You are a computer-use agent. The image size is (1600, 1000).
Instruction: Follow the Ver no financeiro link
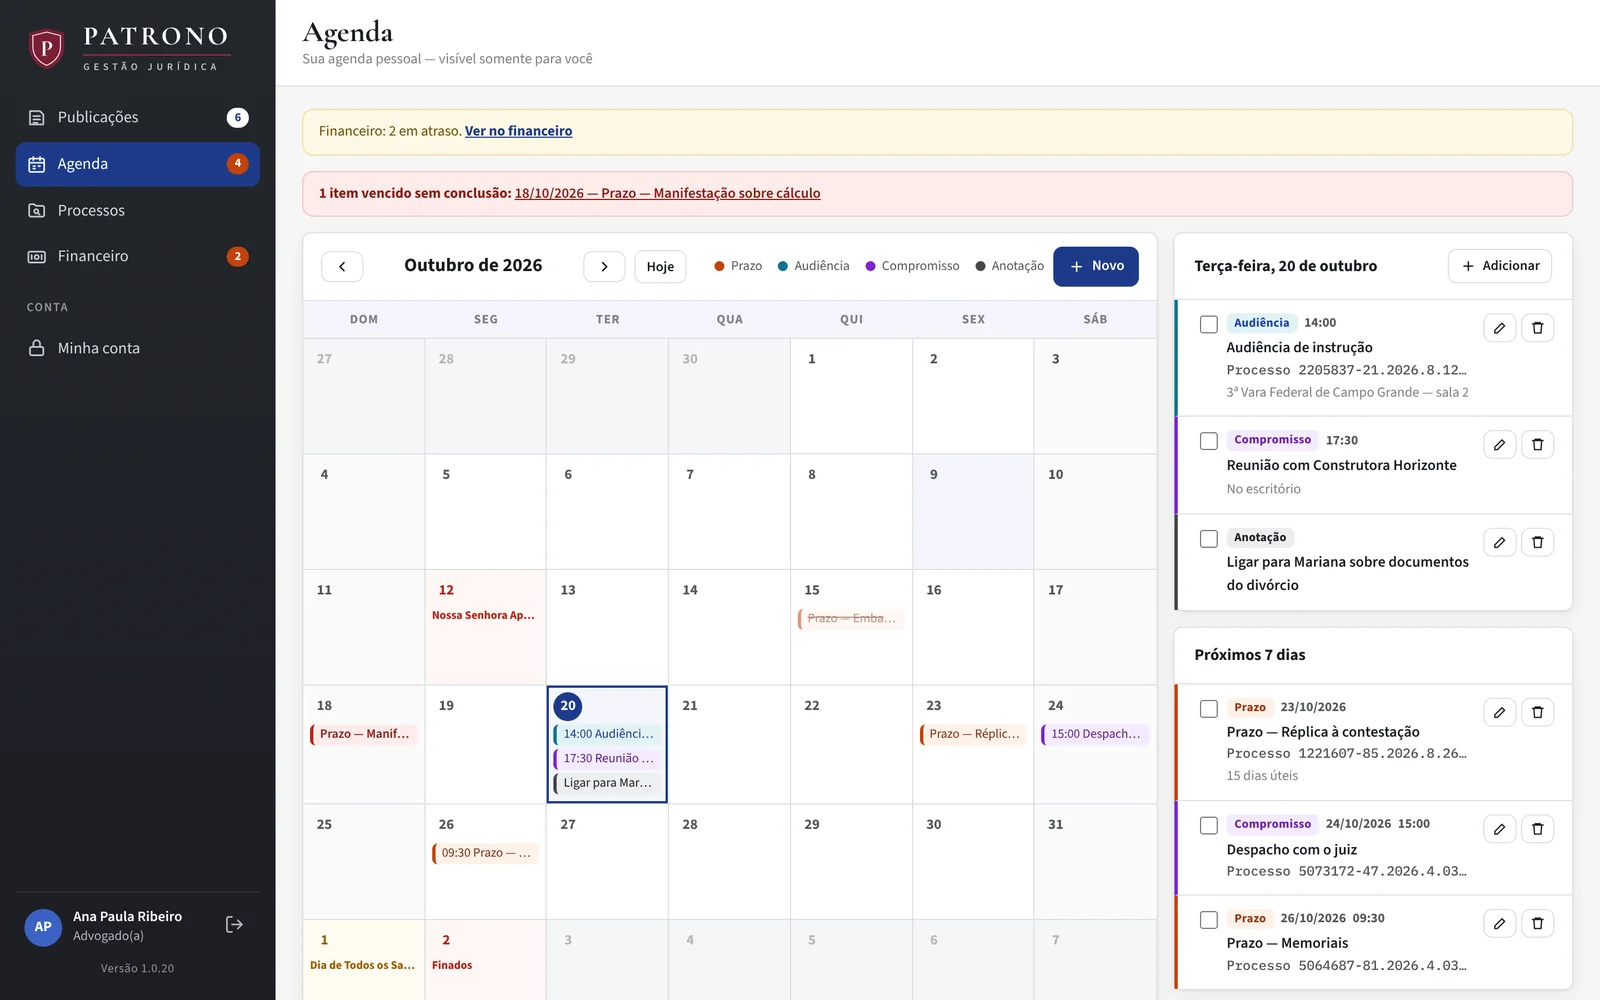[518, 131]
